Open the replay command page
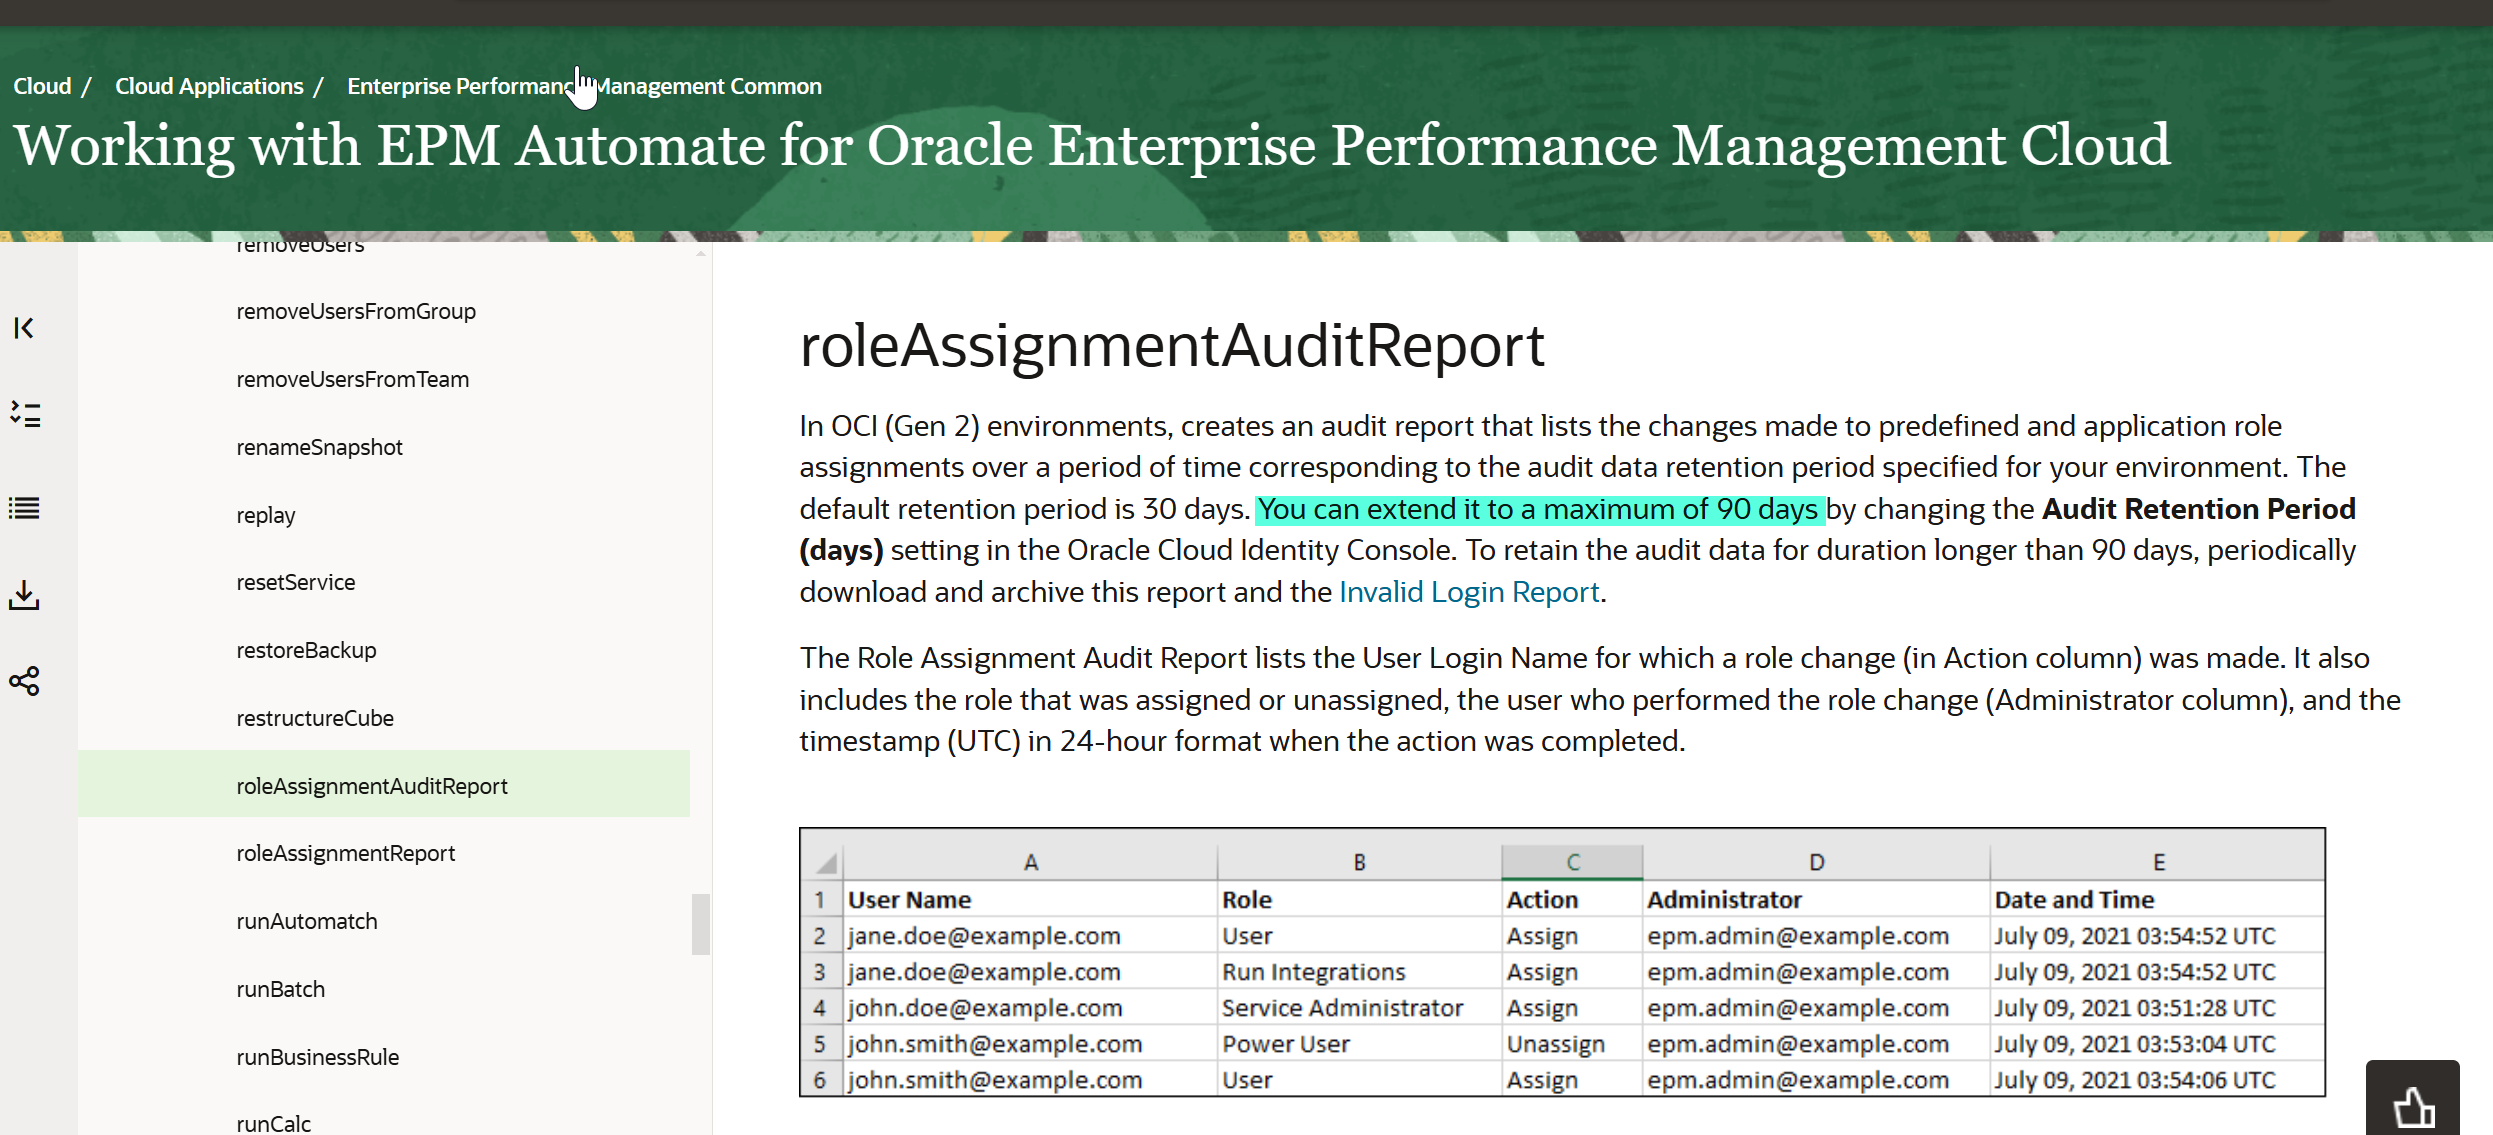The height and width of the screenshot is (1135, 2493). point(264,514)
